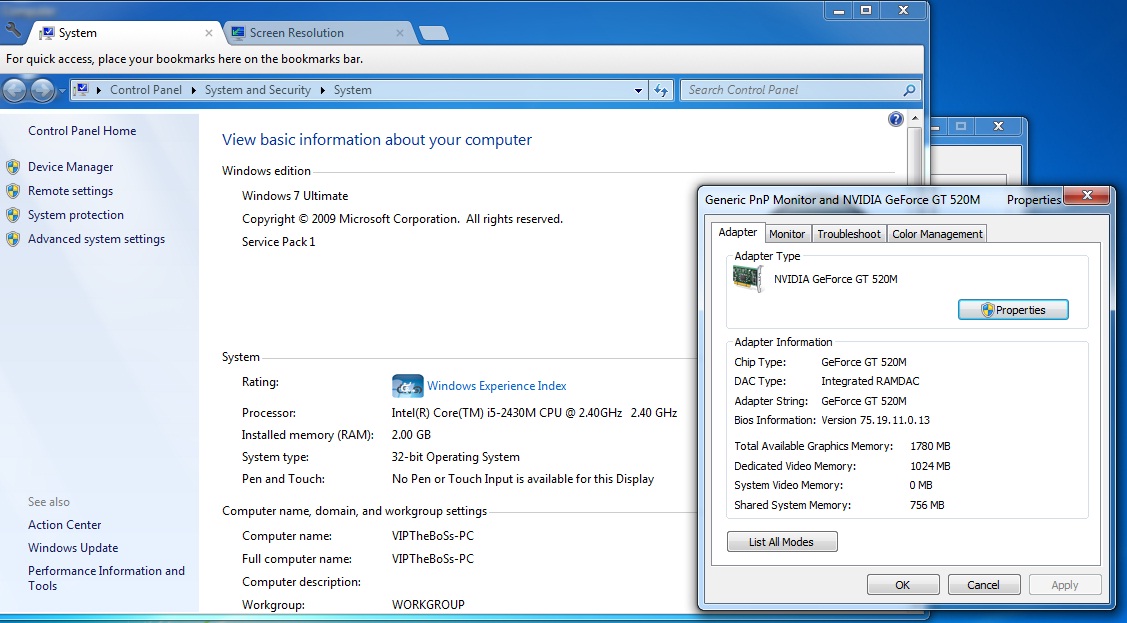
Task: Switch to the Monitor tab
Action: (x=787, y=234)
